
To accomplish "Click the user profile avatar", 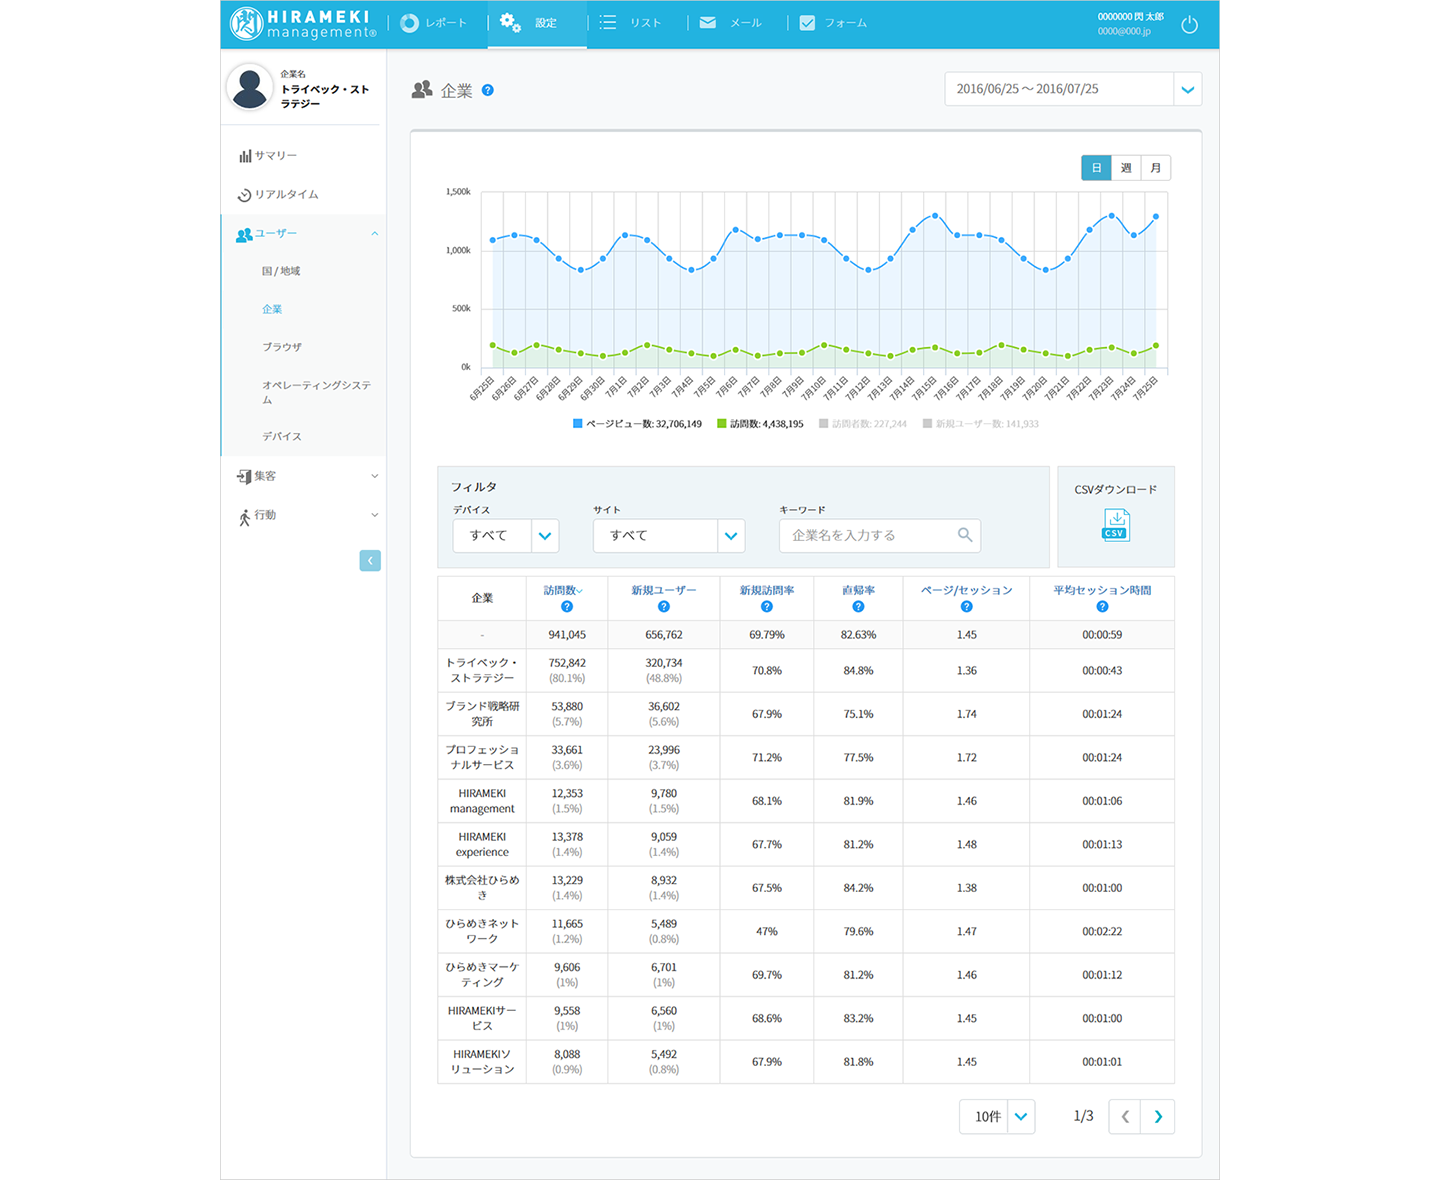I will pos(250,87).
